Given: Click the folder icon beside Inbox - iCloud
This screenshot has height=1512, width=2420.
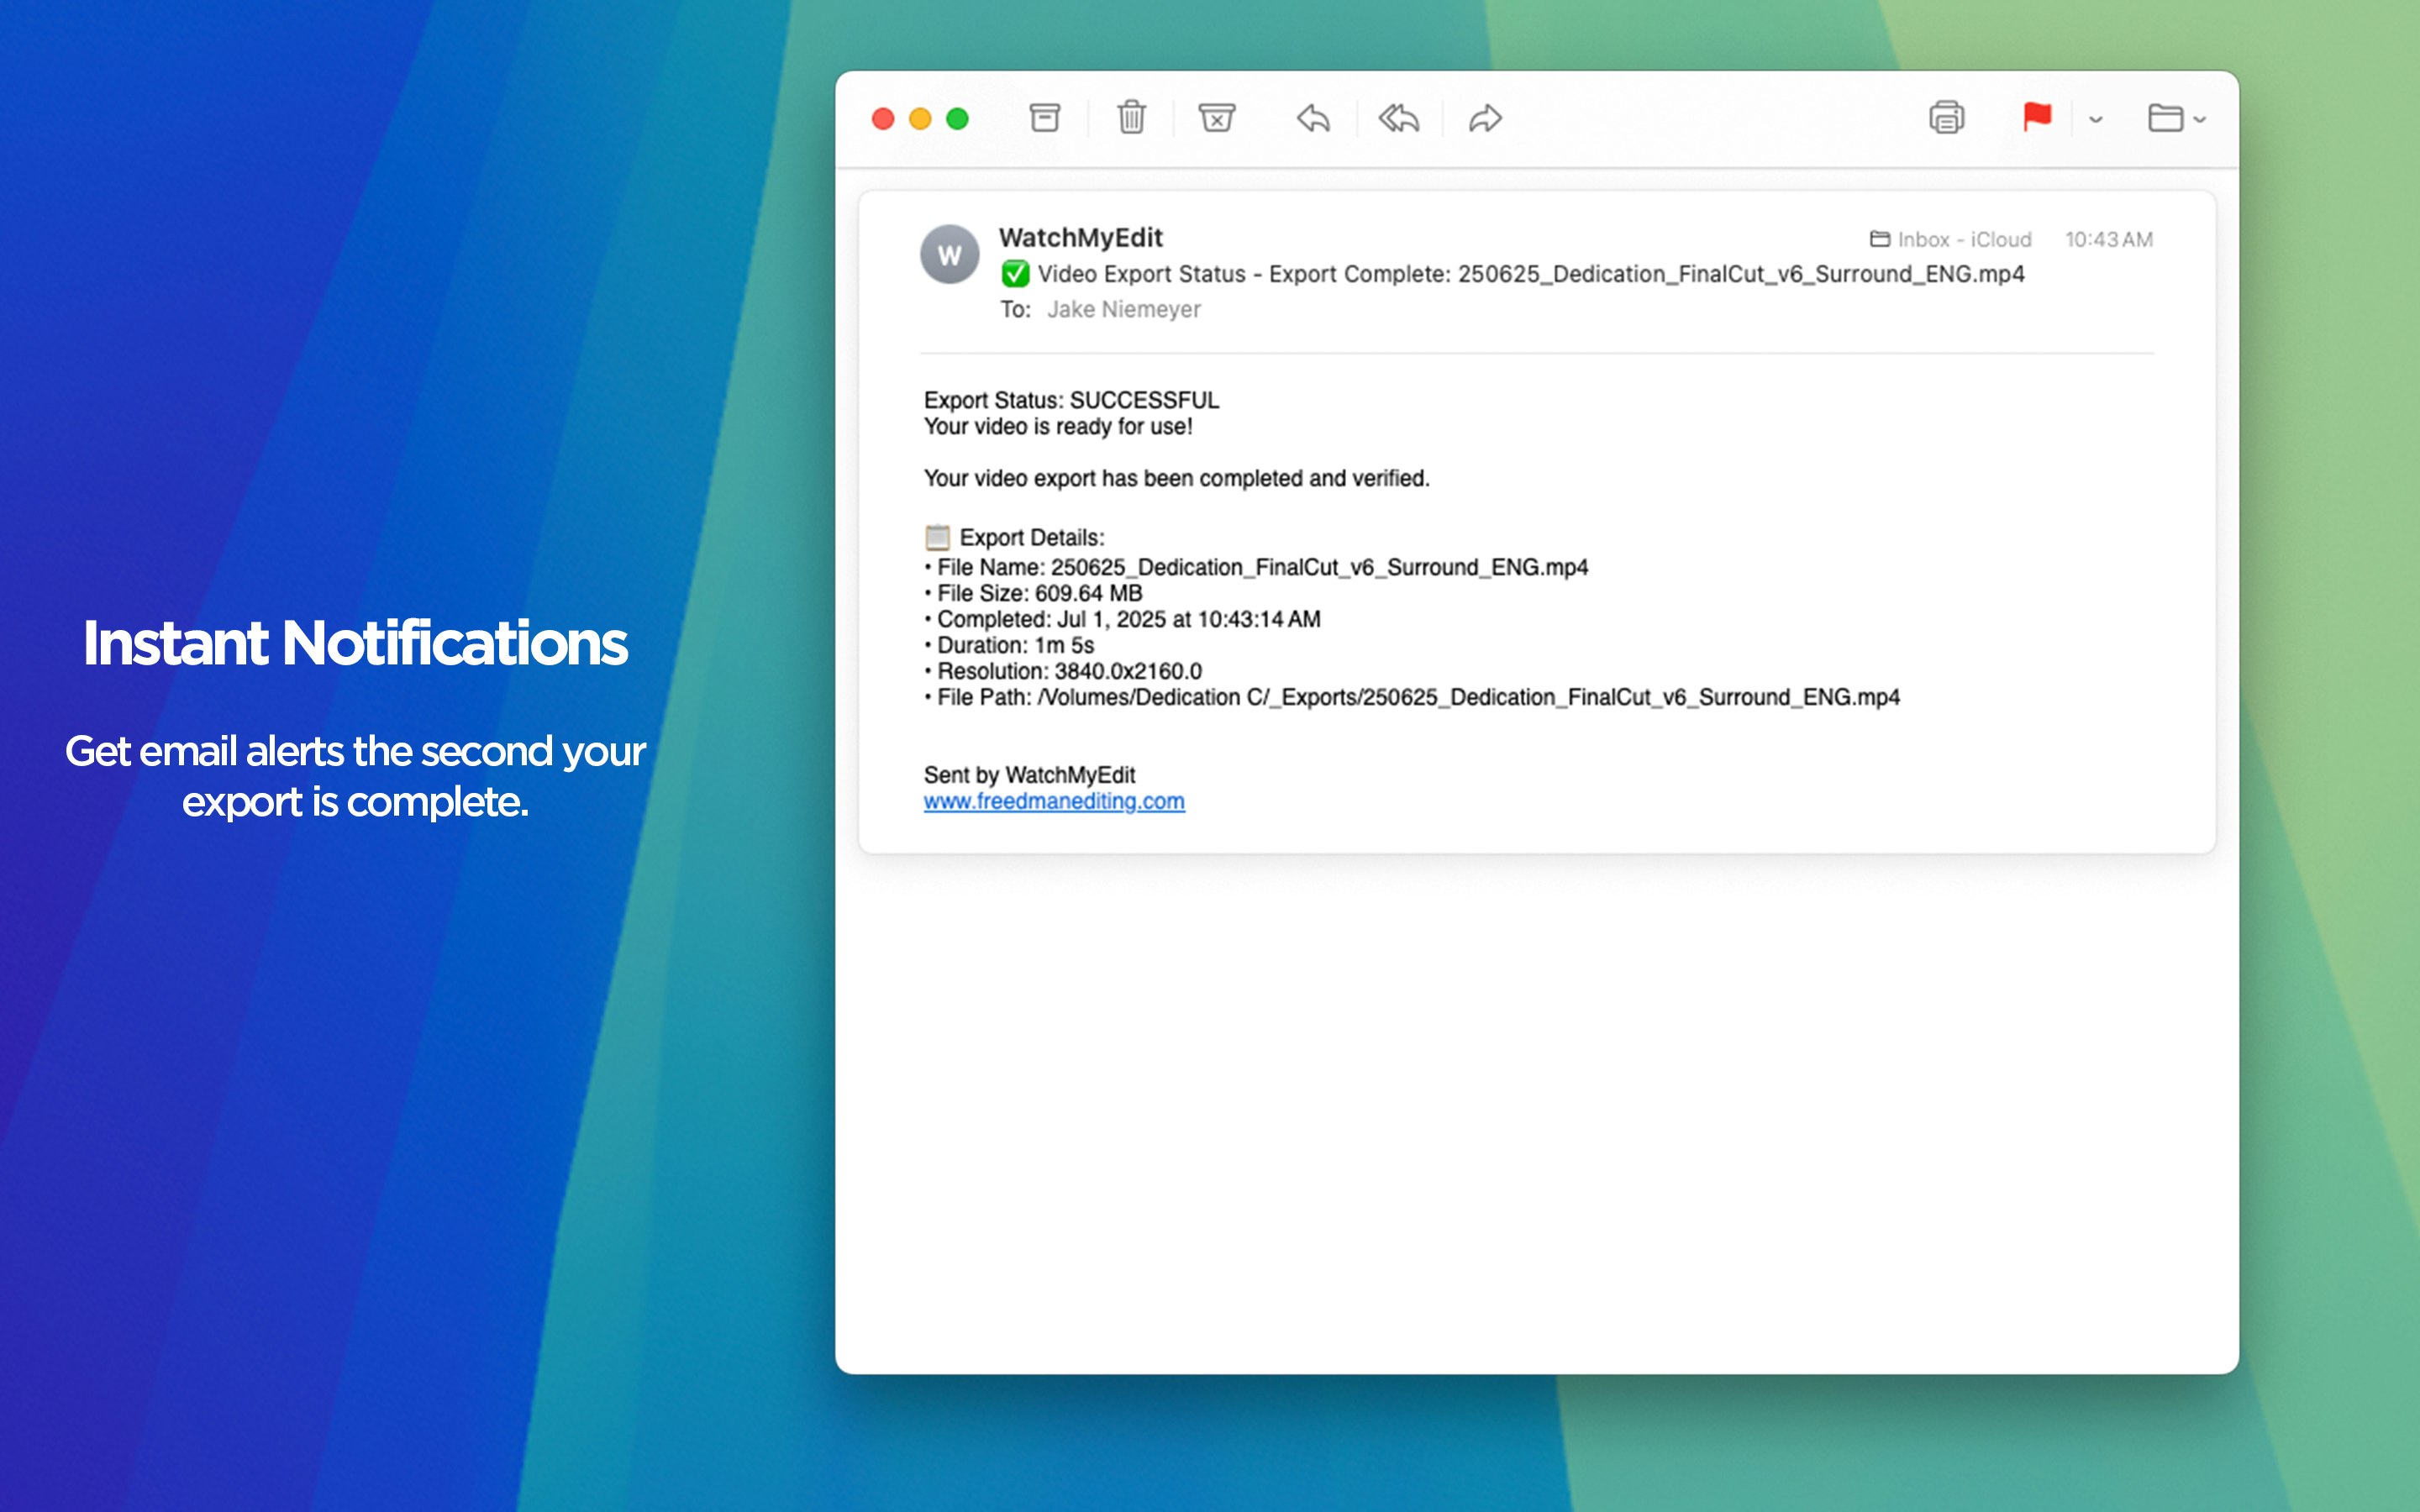Looking at the screenshot, I should [x=1880, y=239].
